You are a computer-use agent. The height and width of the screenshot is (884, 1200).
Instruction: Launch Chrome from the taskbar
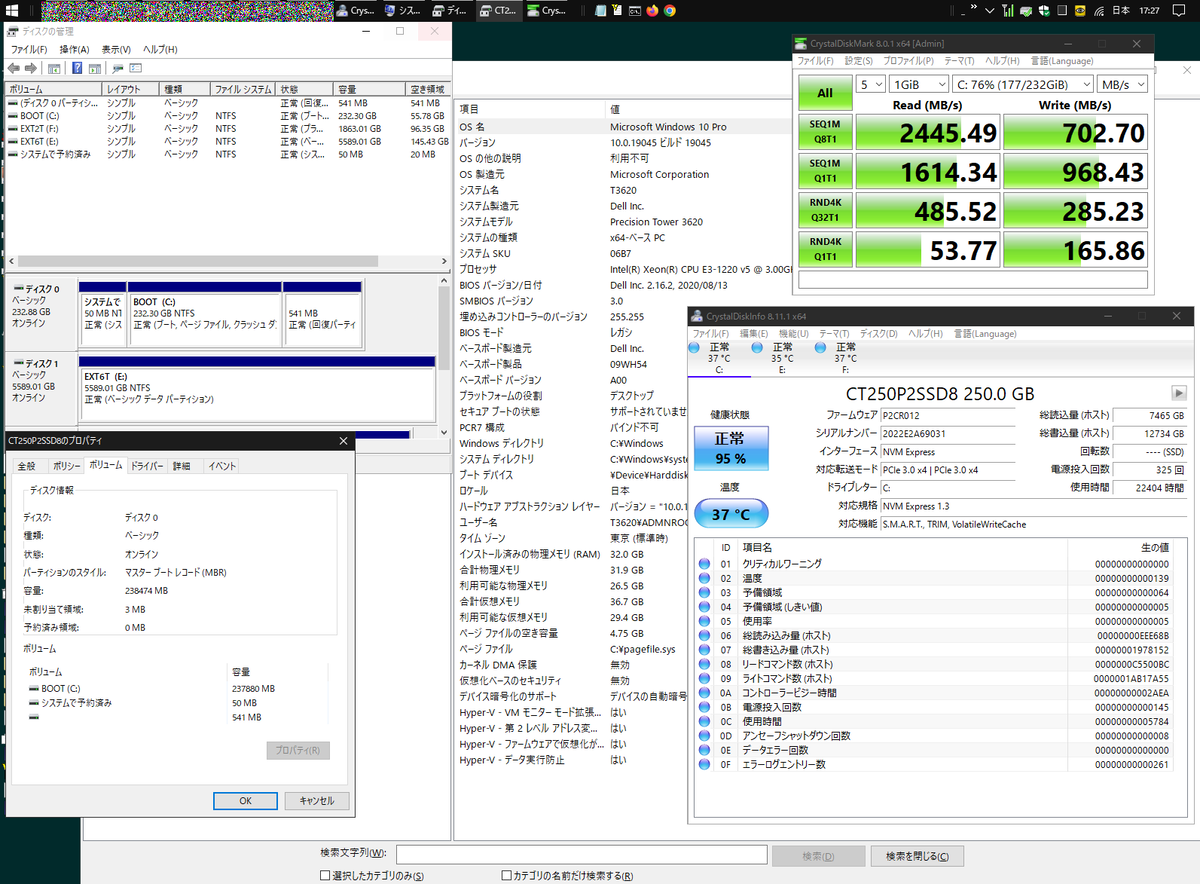pyautogui.click(x=669, y=11)
